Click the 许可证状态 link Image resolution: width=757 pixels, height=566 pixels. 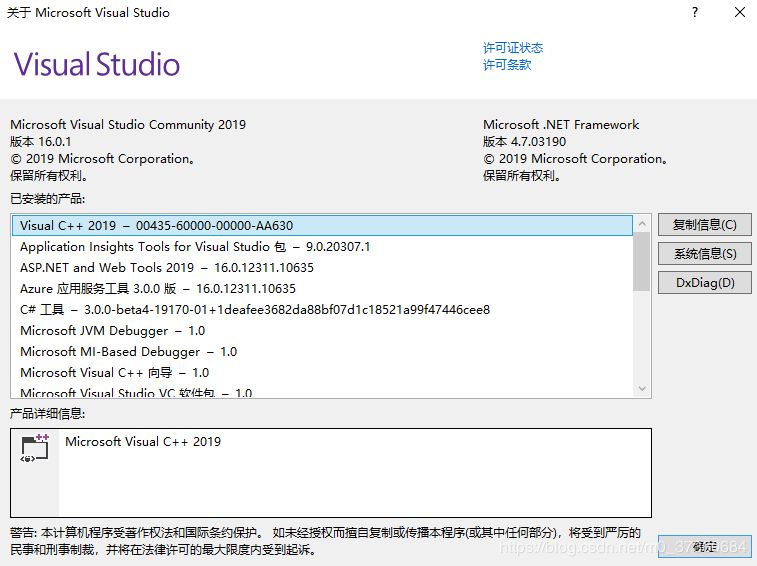click(513, 48)
